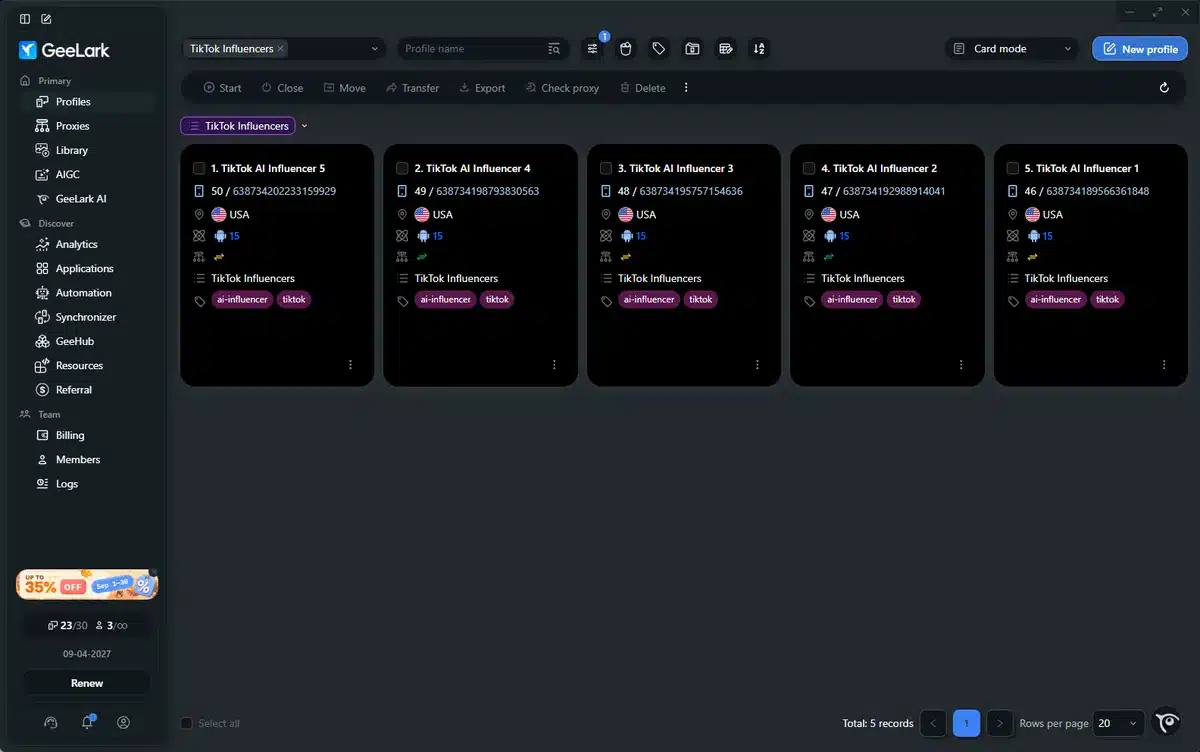The image size is (1200, 752).
Task: Open Rows per page dropdown showing 20
Action: click(x=1119, y=723)
